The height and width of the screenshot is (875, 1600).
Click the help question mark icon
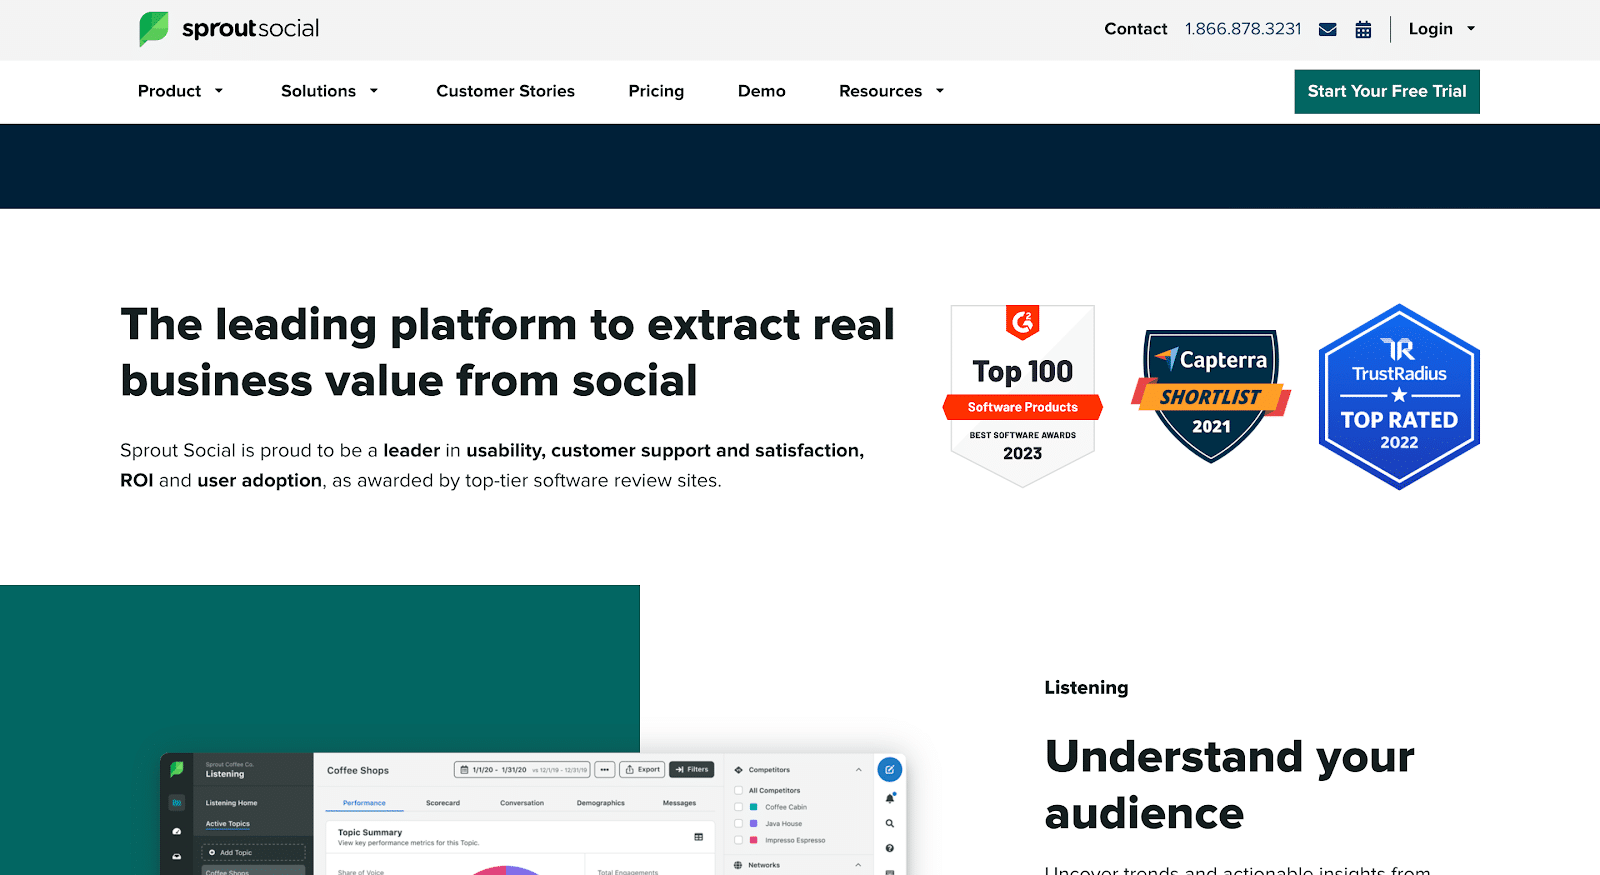coord(889,848)
